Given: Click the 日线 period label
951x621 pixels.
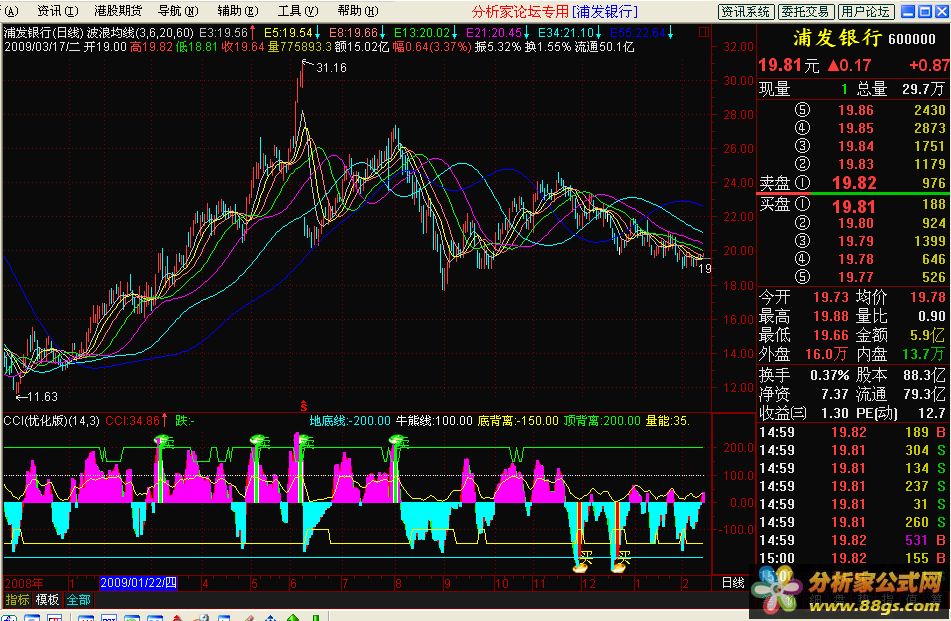Looking at the screenshot, I should pyautogui.click(x=733, y=583).
